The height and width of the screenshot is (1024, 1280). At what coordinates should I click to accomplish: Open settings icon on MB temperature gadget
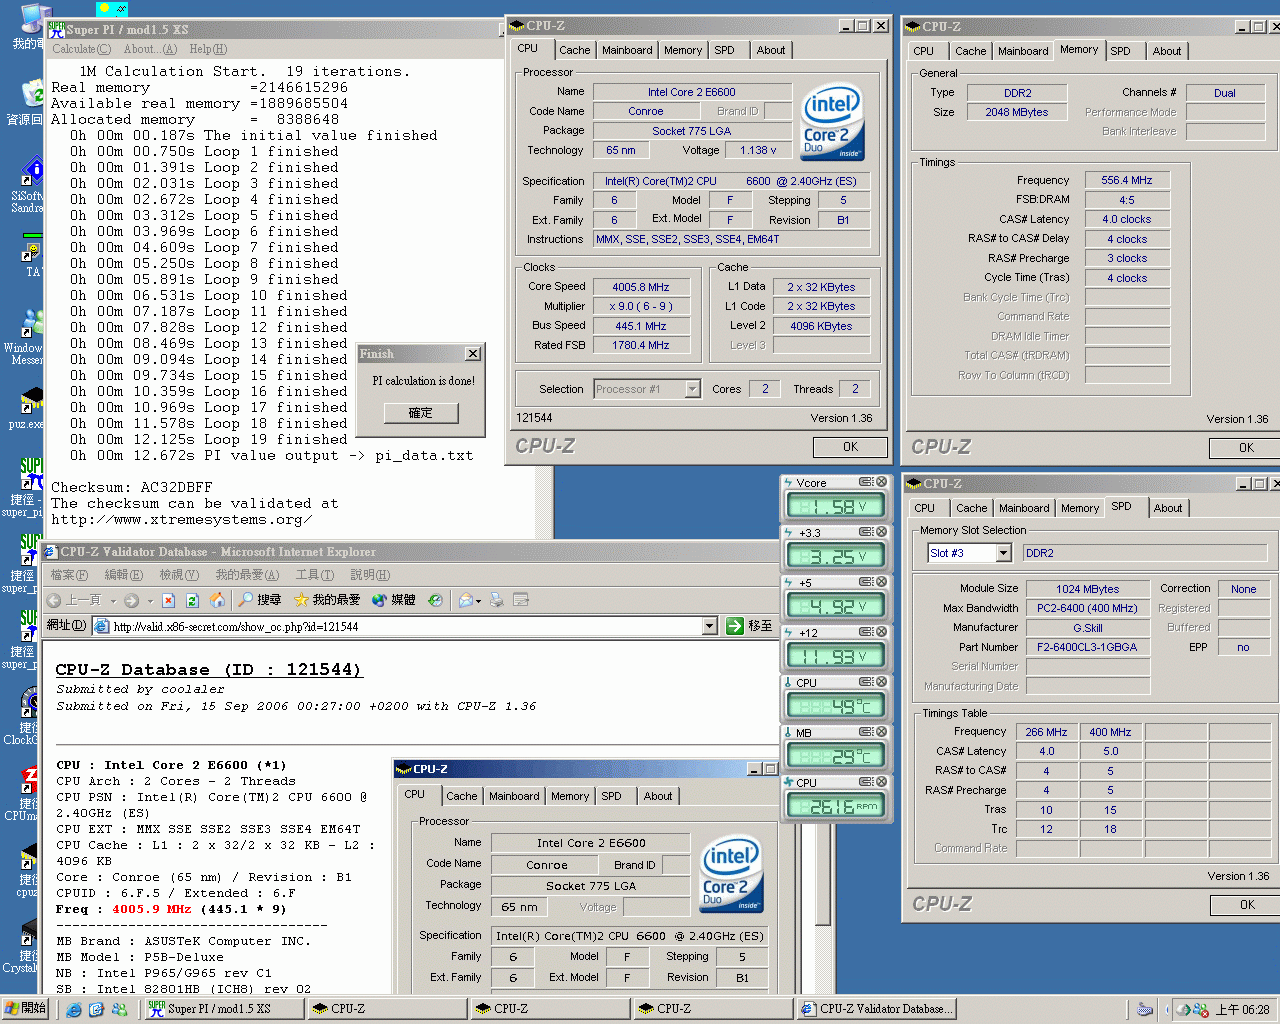pyautogui.click(x=866, y=732)
